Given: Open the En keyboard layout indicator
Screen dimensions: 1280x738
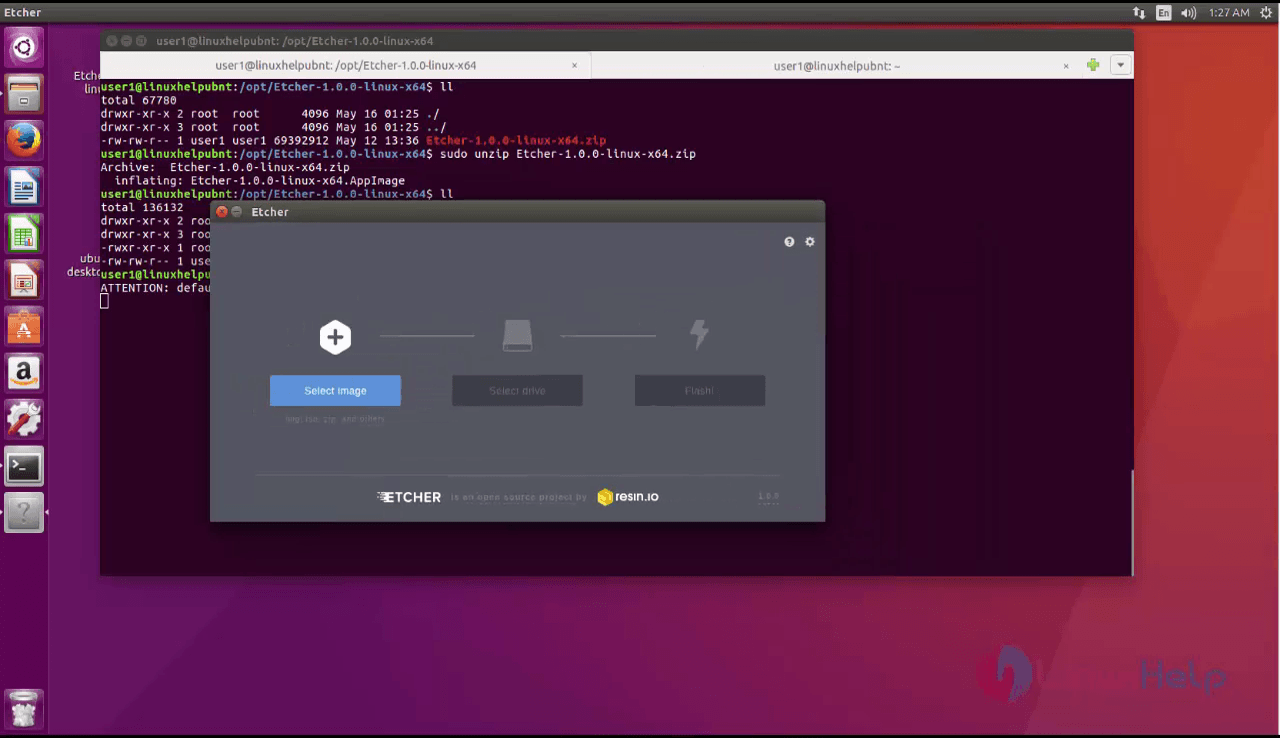Looking at the screenshot, I should click(x=1164, y=12).
